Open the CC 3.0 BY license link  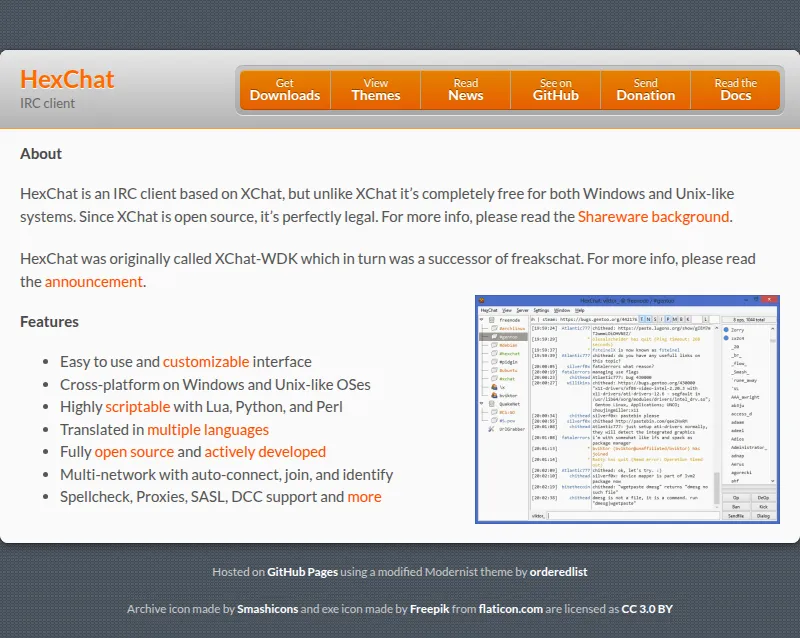pos(647,609)
